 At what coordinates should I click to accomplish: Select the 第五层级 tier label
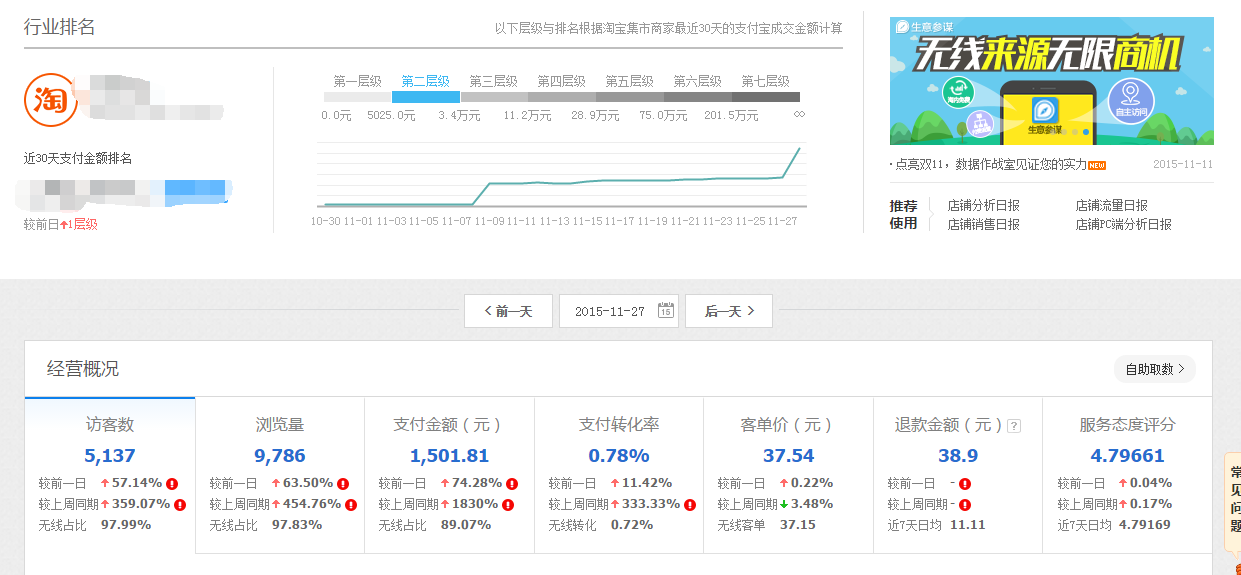[x=629, y=82]
